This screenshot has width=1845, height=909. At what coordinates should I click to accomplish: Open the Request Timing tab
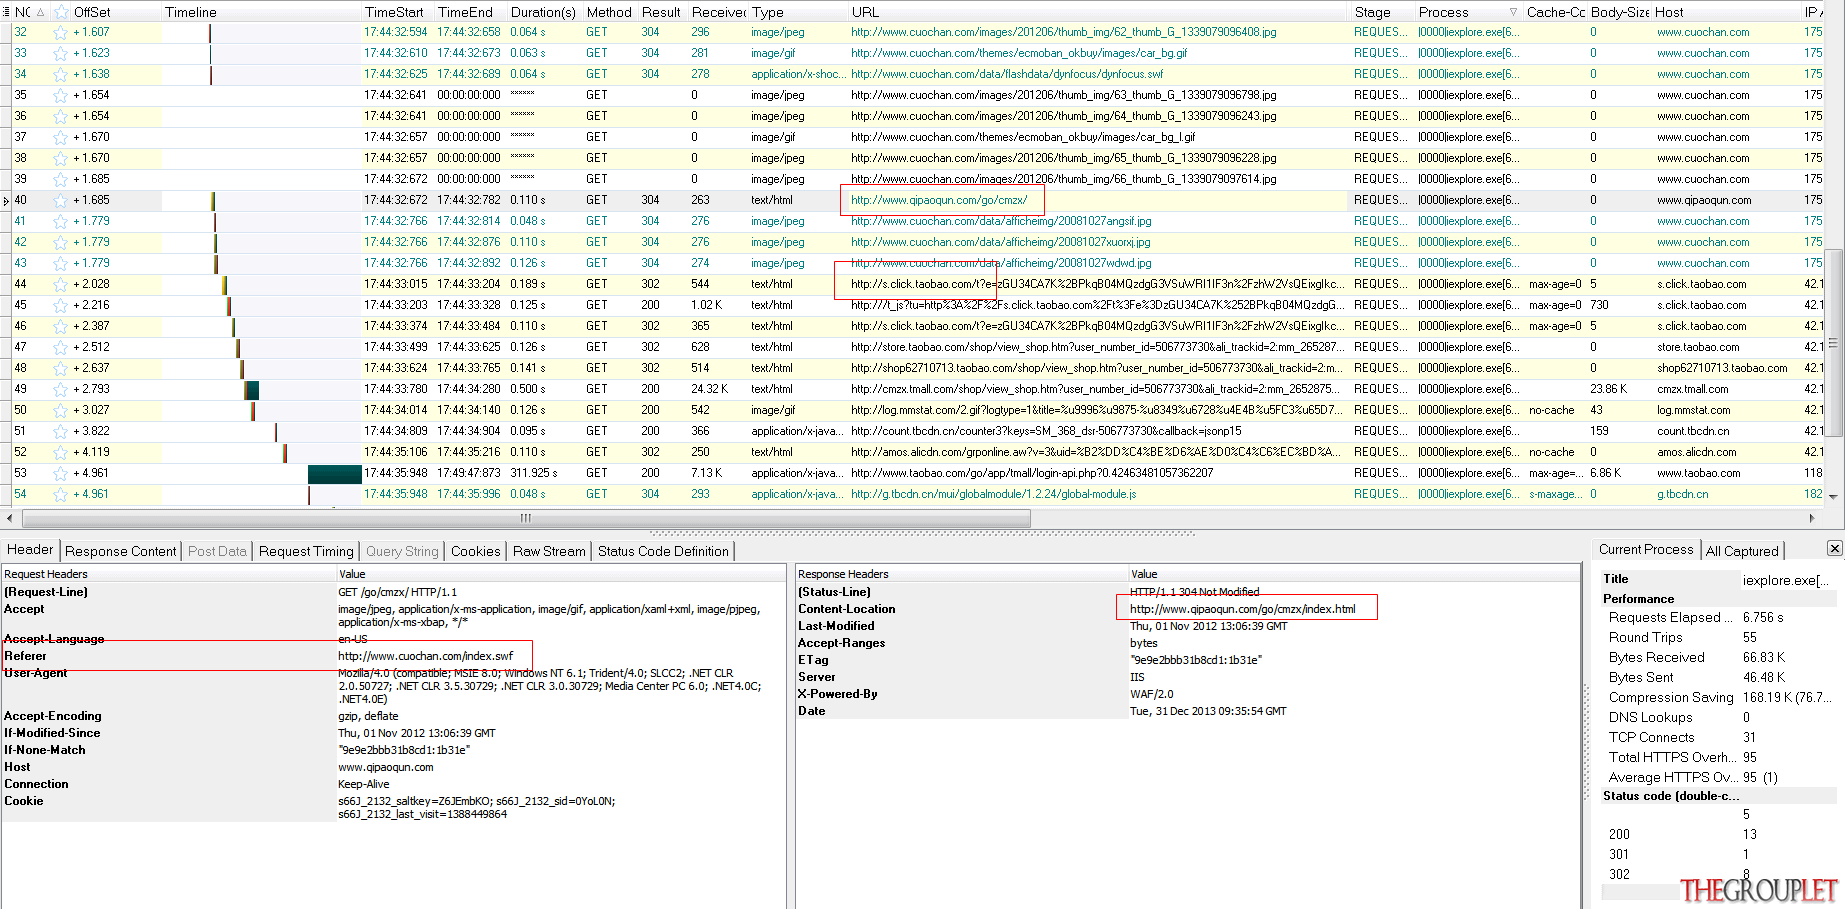[x=306, y=551]
